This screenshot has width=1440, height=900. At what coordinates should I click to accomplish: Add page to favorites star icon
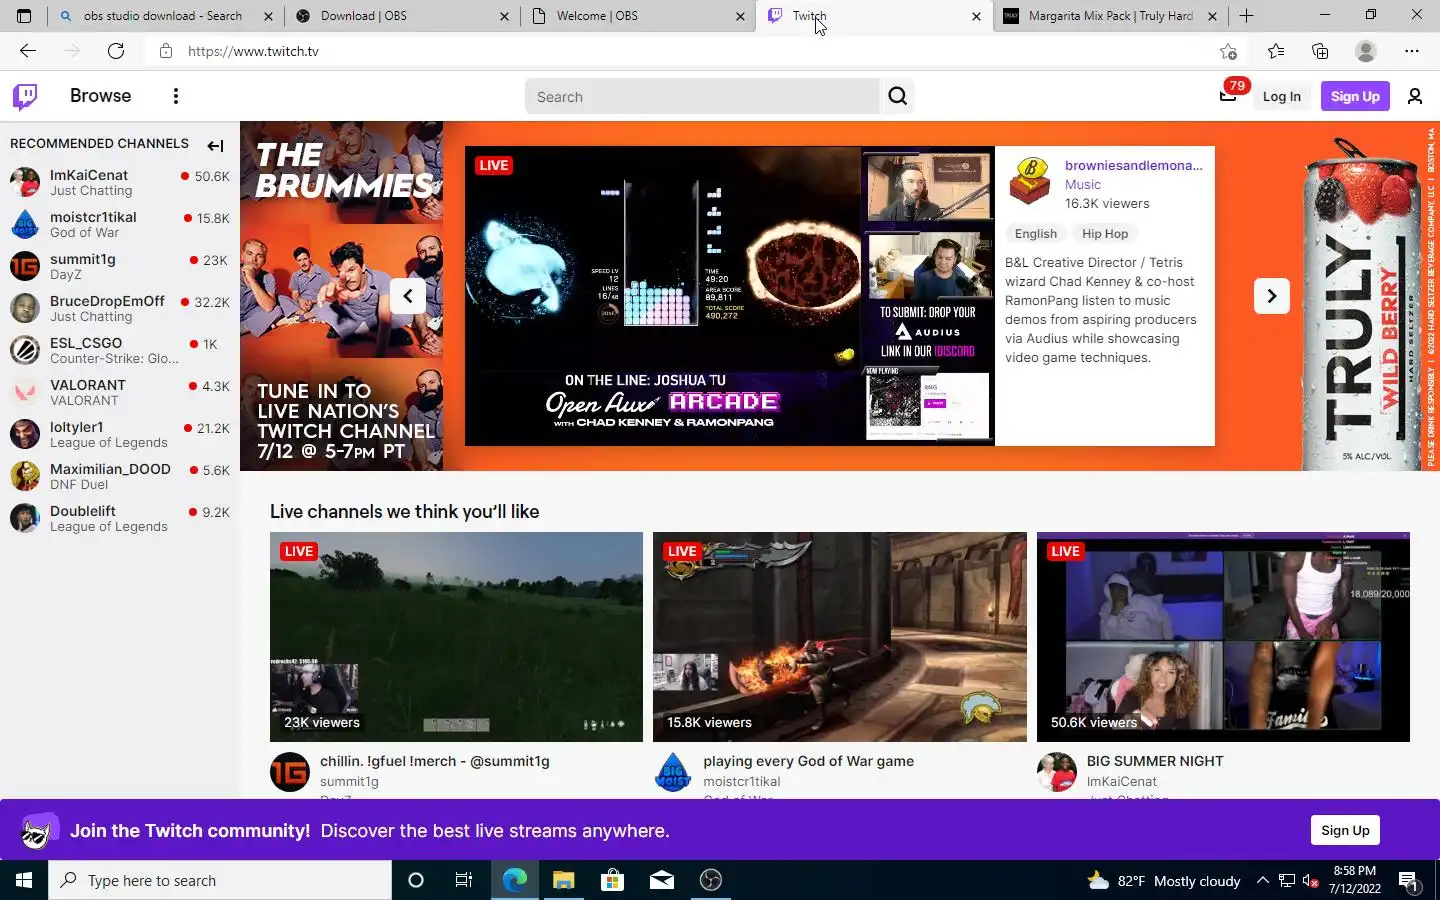pos(1228,51)
